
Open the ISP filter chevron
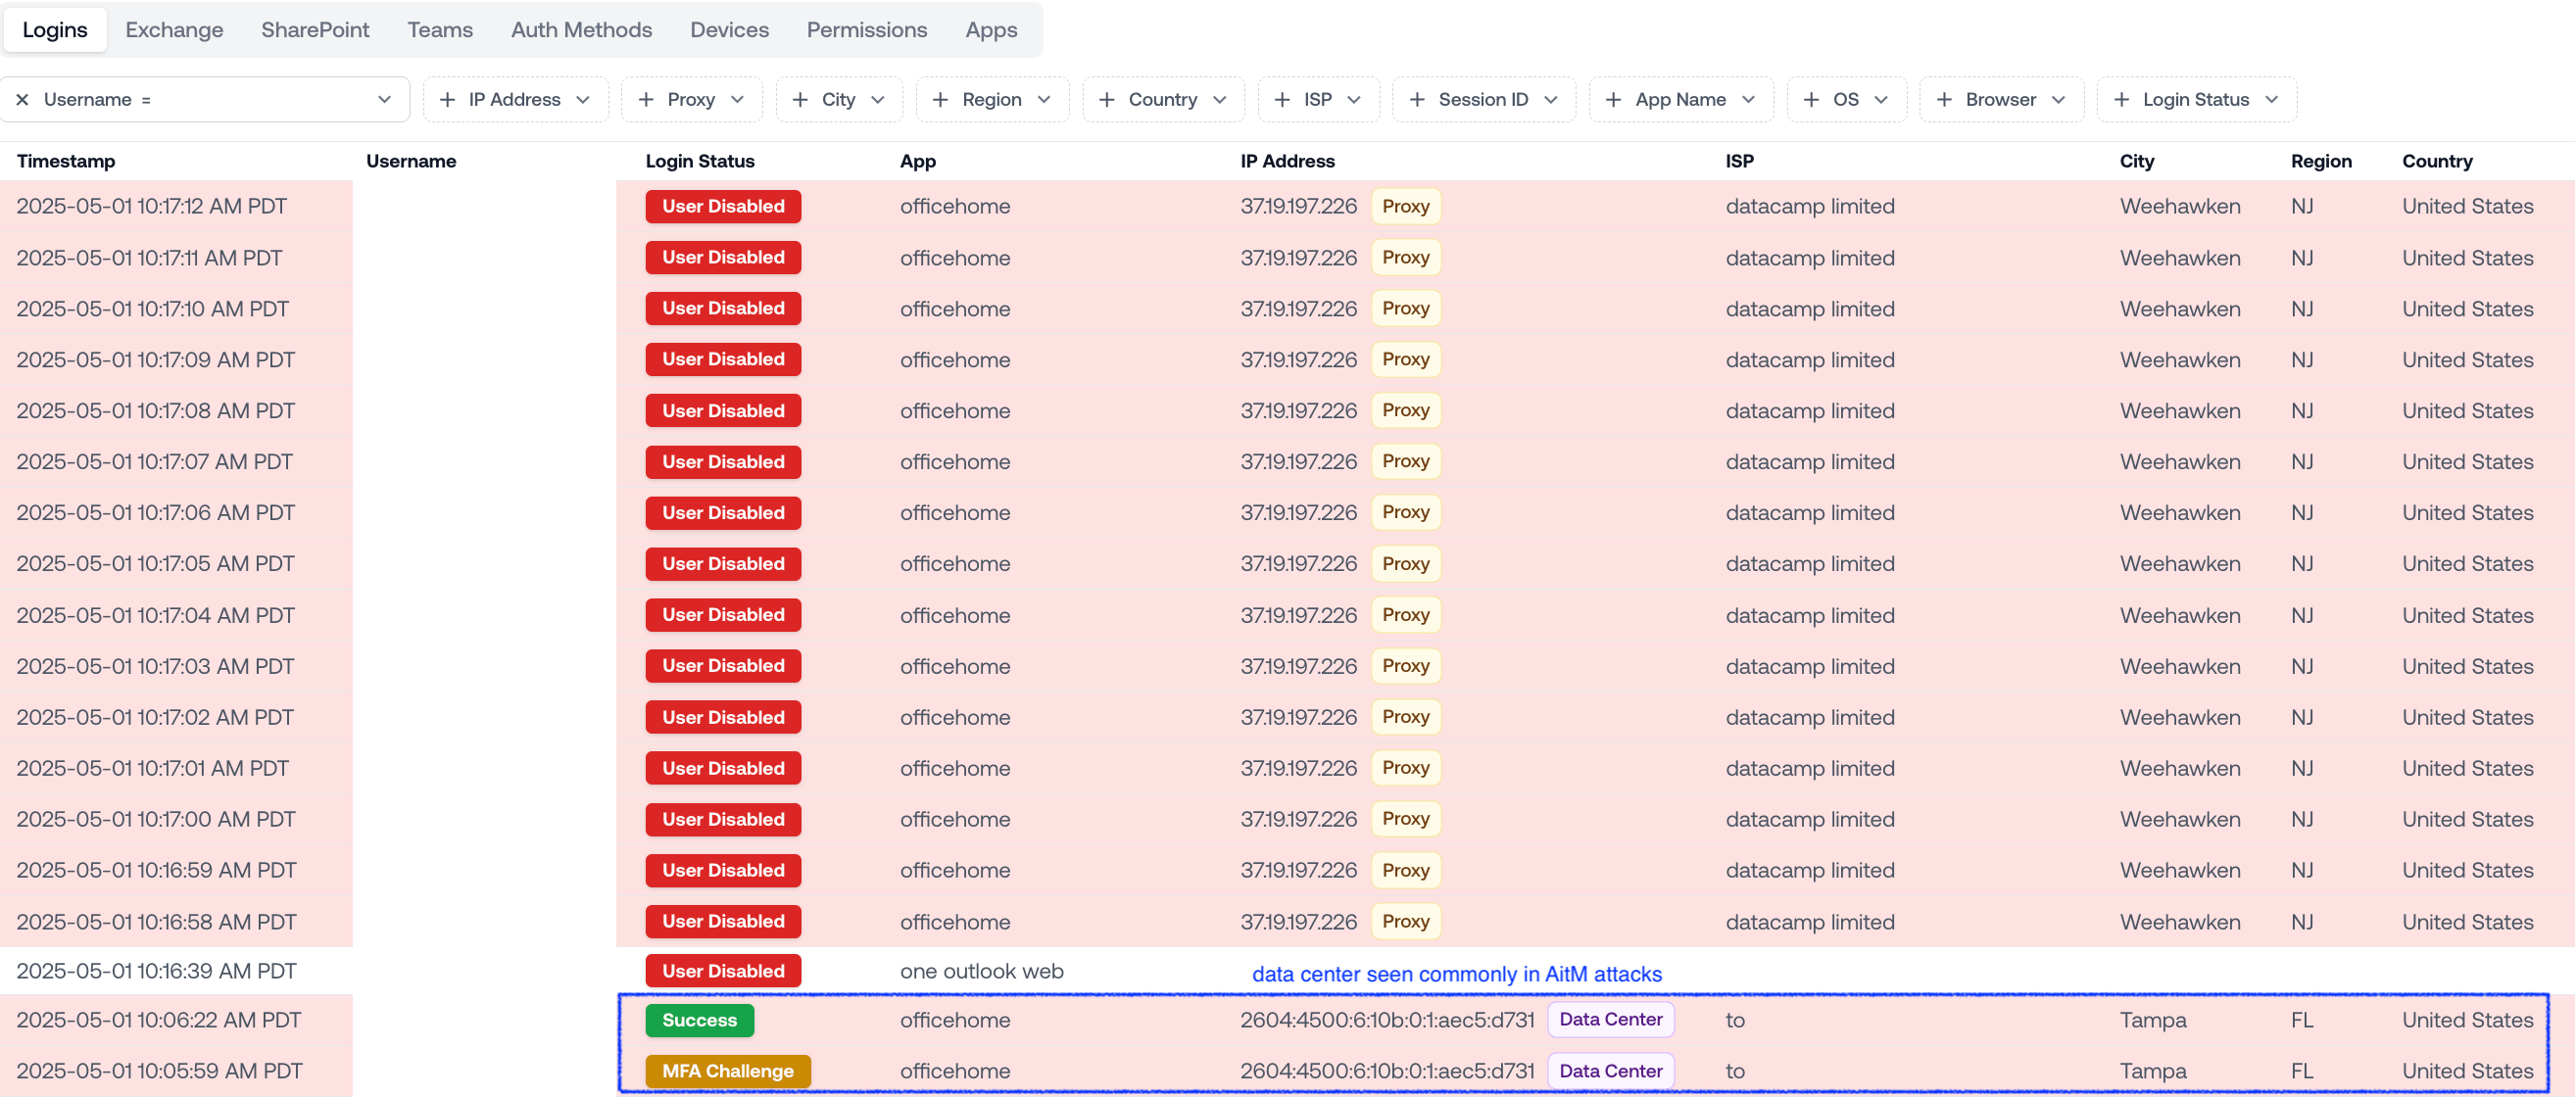click(1354, 100)
